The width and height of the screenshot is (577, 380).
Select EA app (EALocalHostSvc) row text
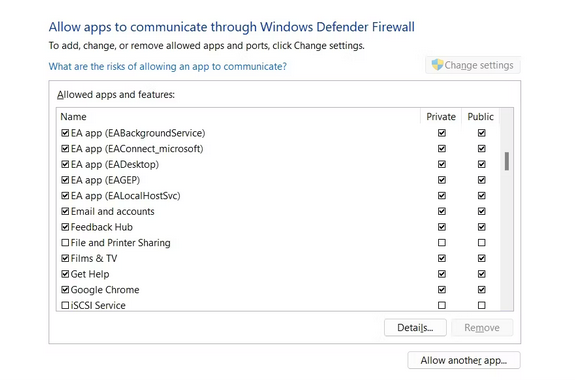125,195
